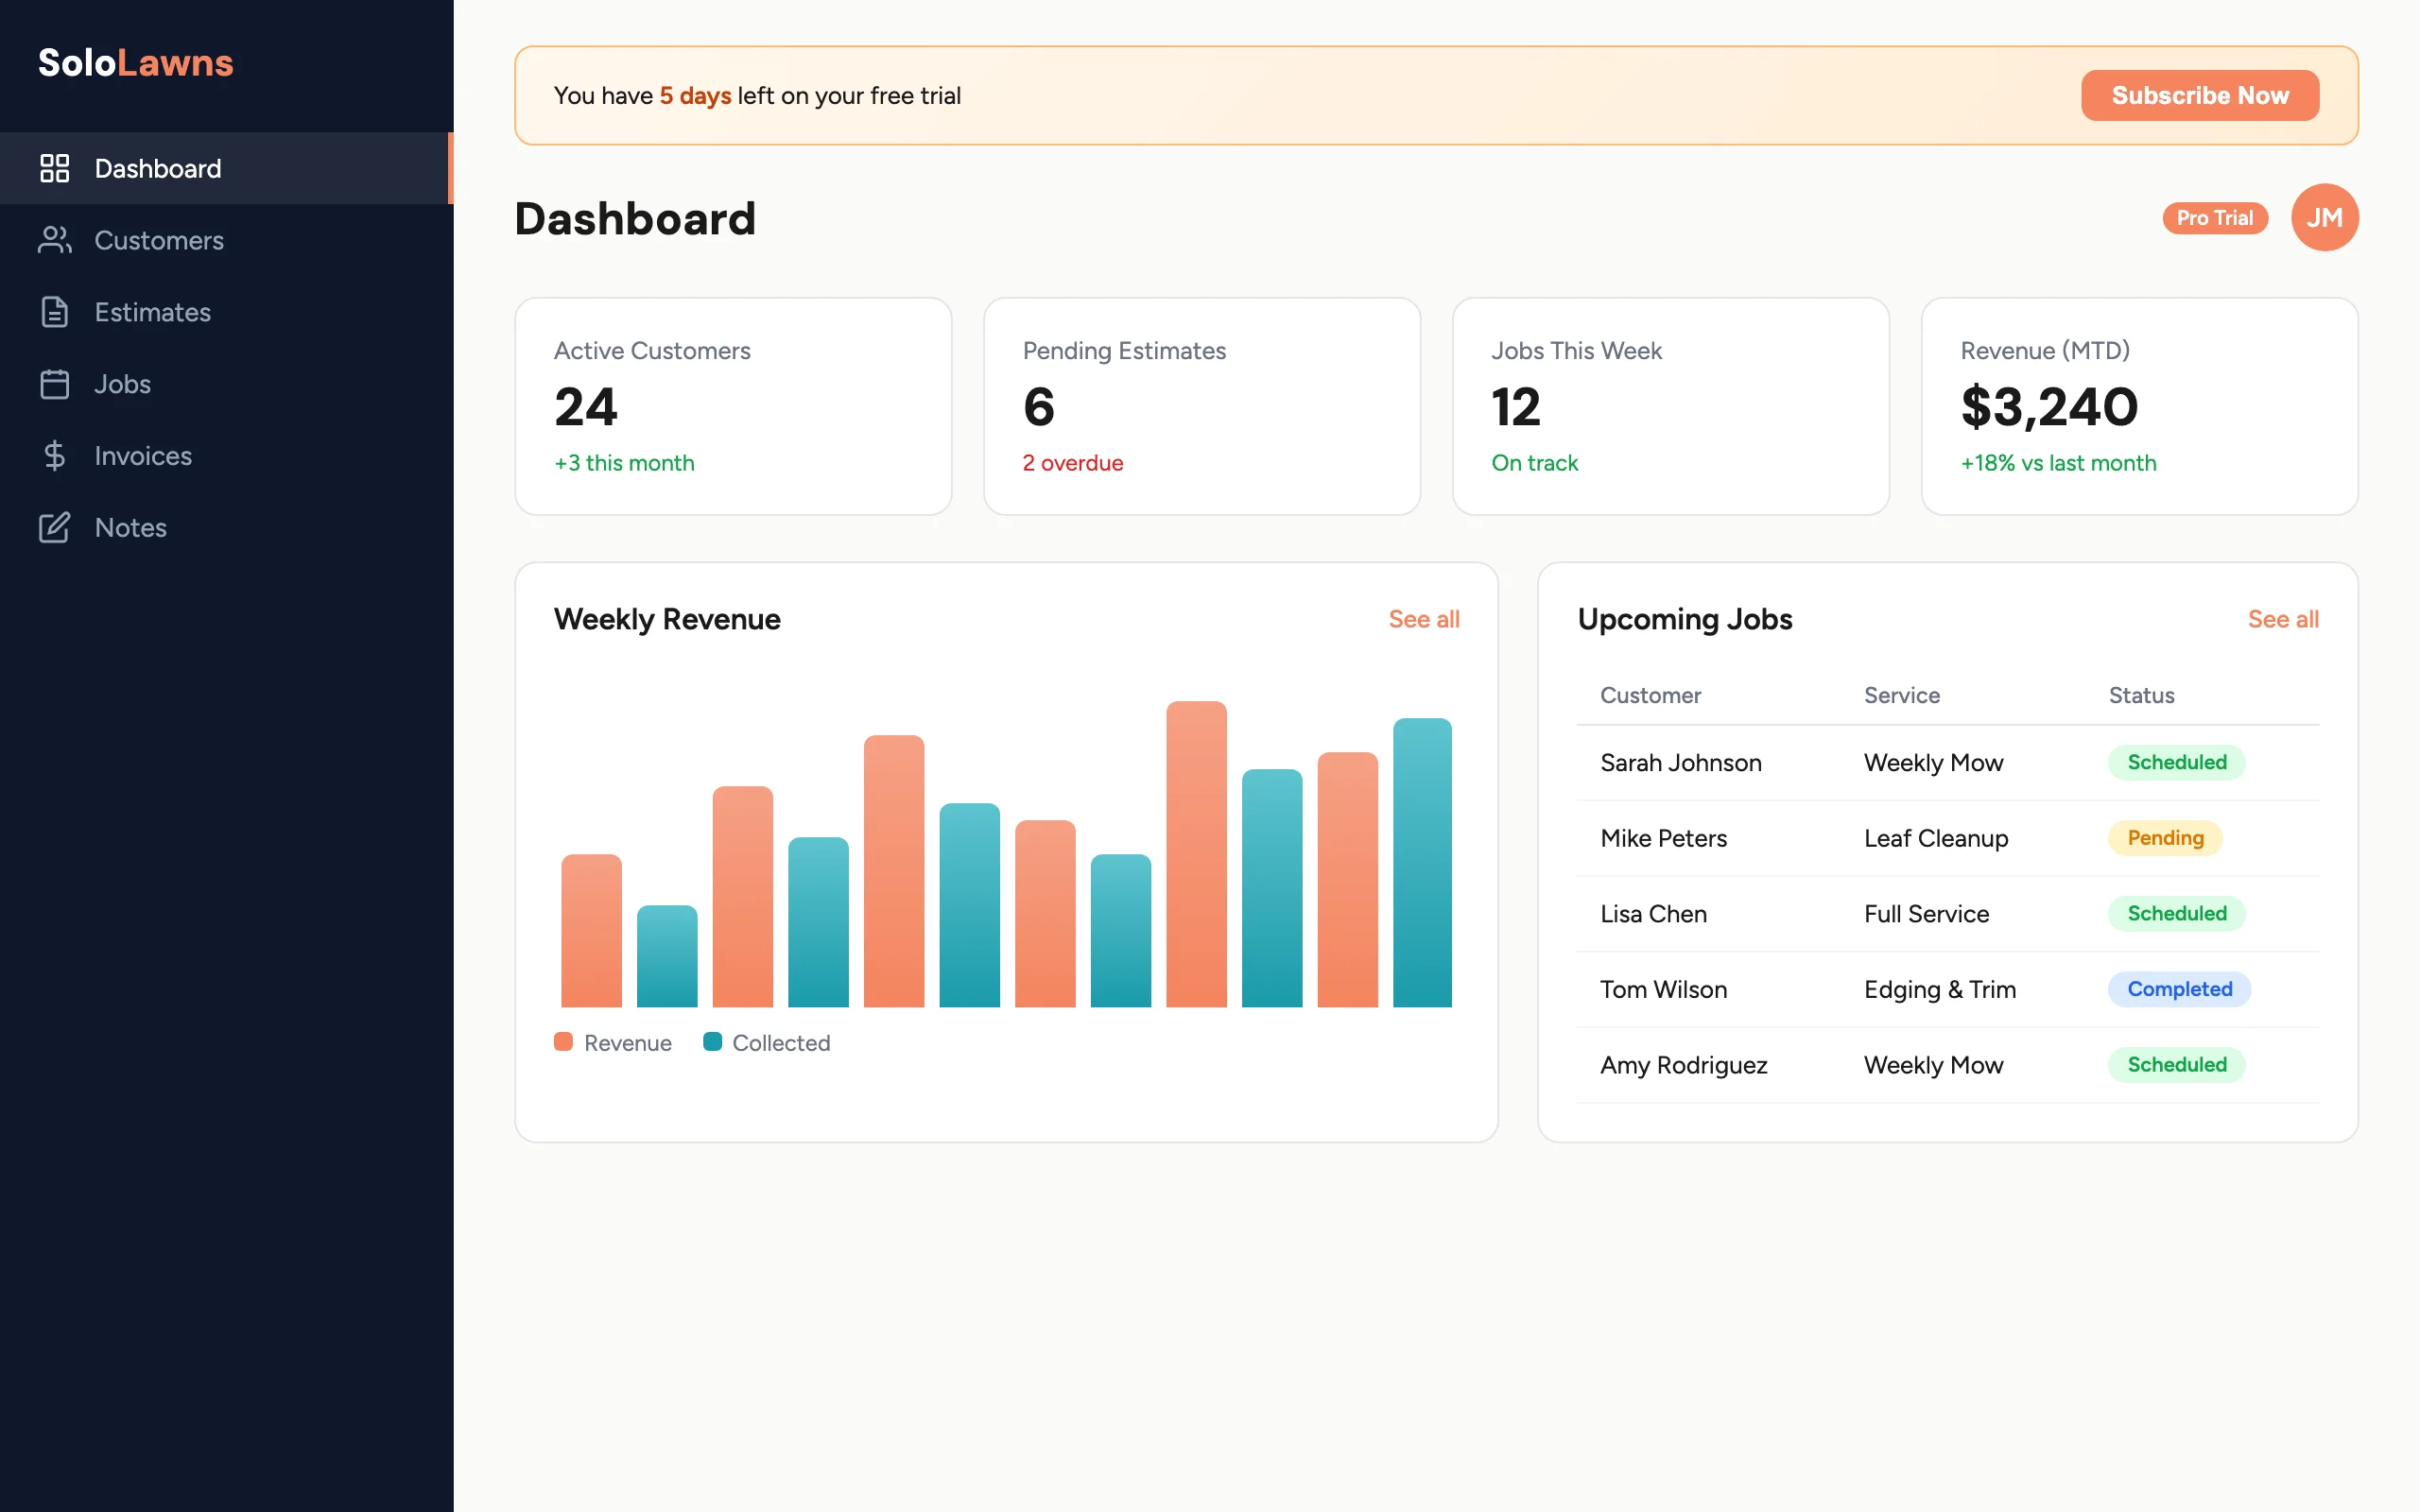This screenshot has height=1512, width=2420.
Task: Open Jobs via the calendar icon
Action: [55, 384]
